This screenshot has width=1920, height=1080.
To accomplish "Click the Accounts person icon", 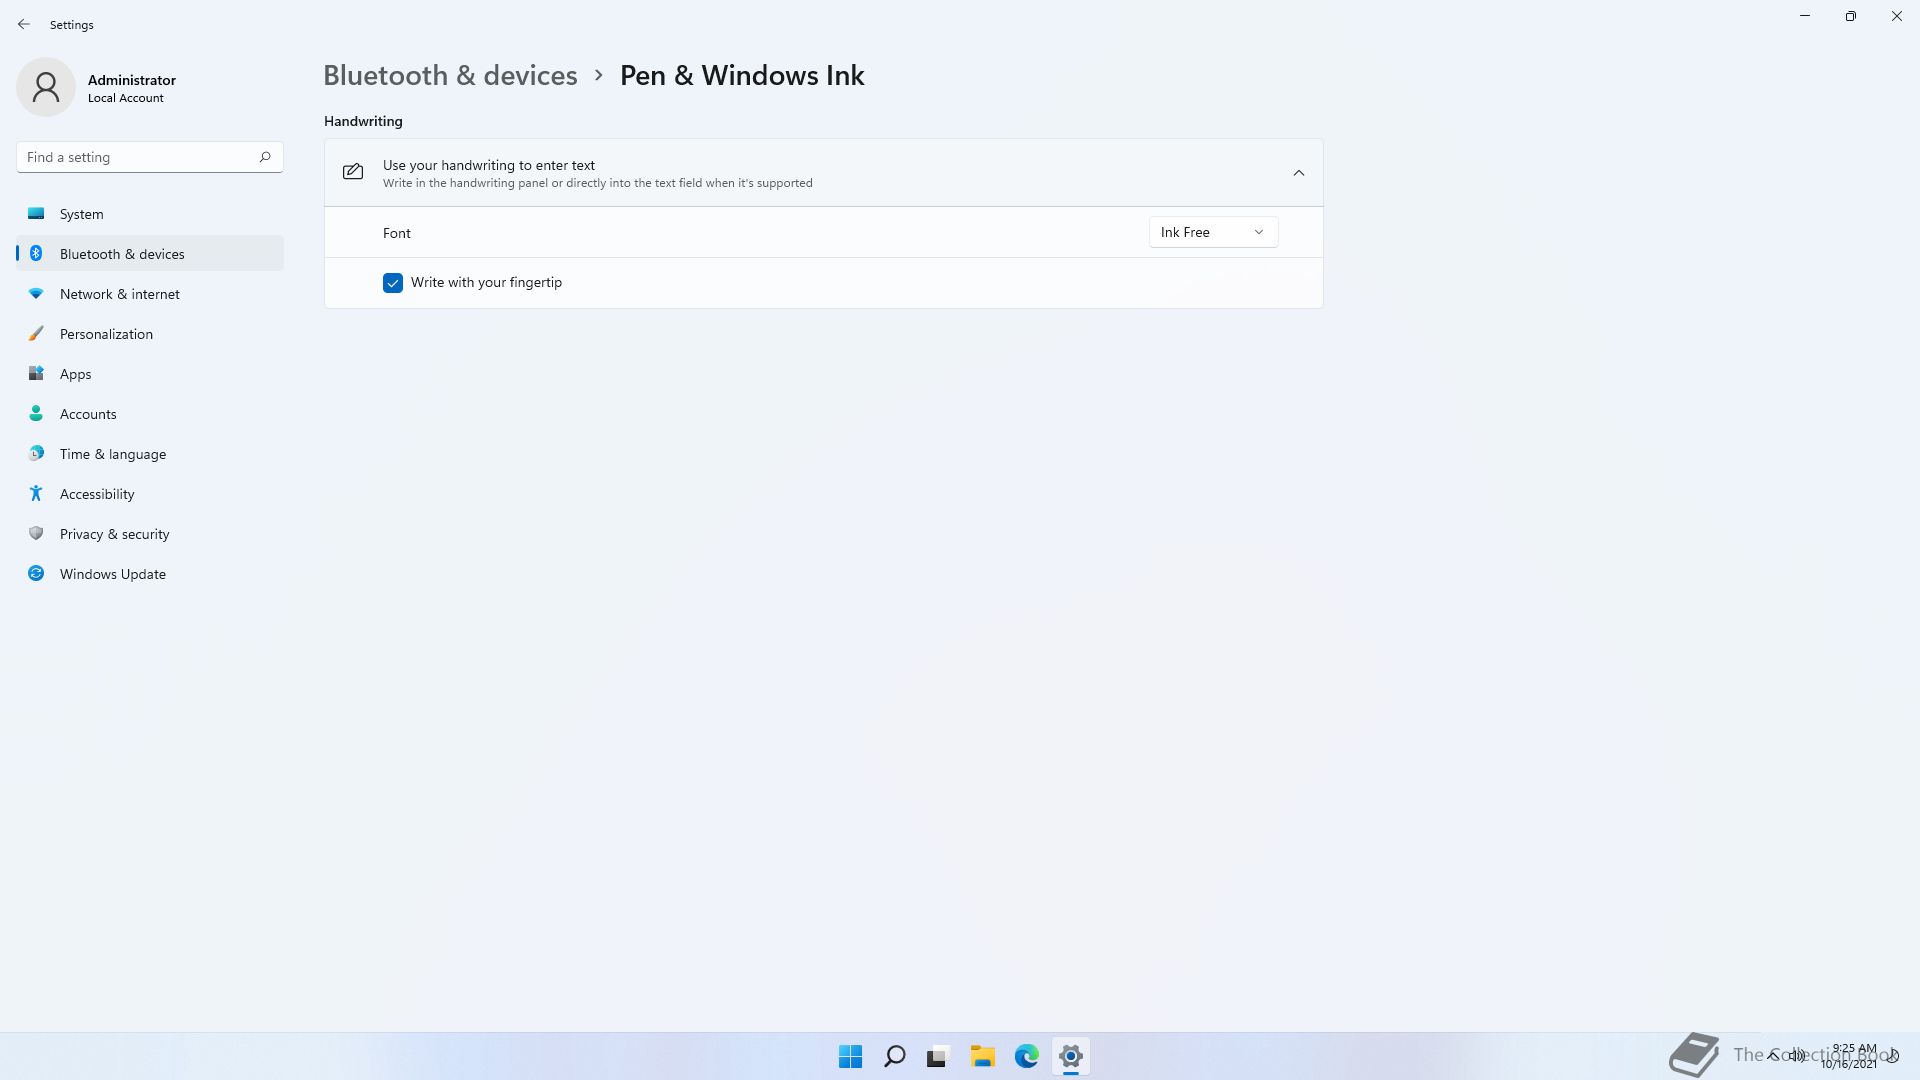I will point(36,414).
